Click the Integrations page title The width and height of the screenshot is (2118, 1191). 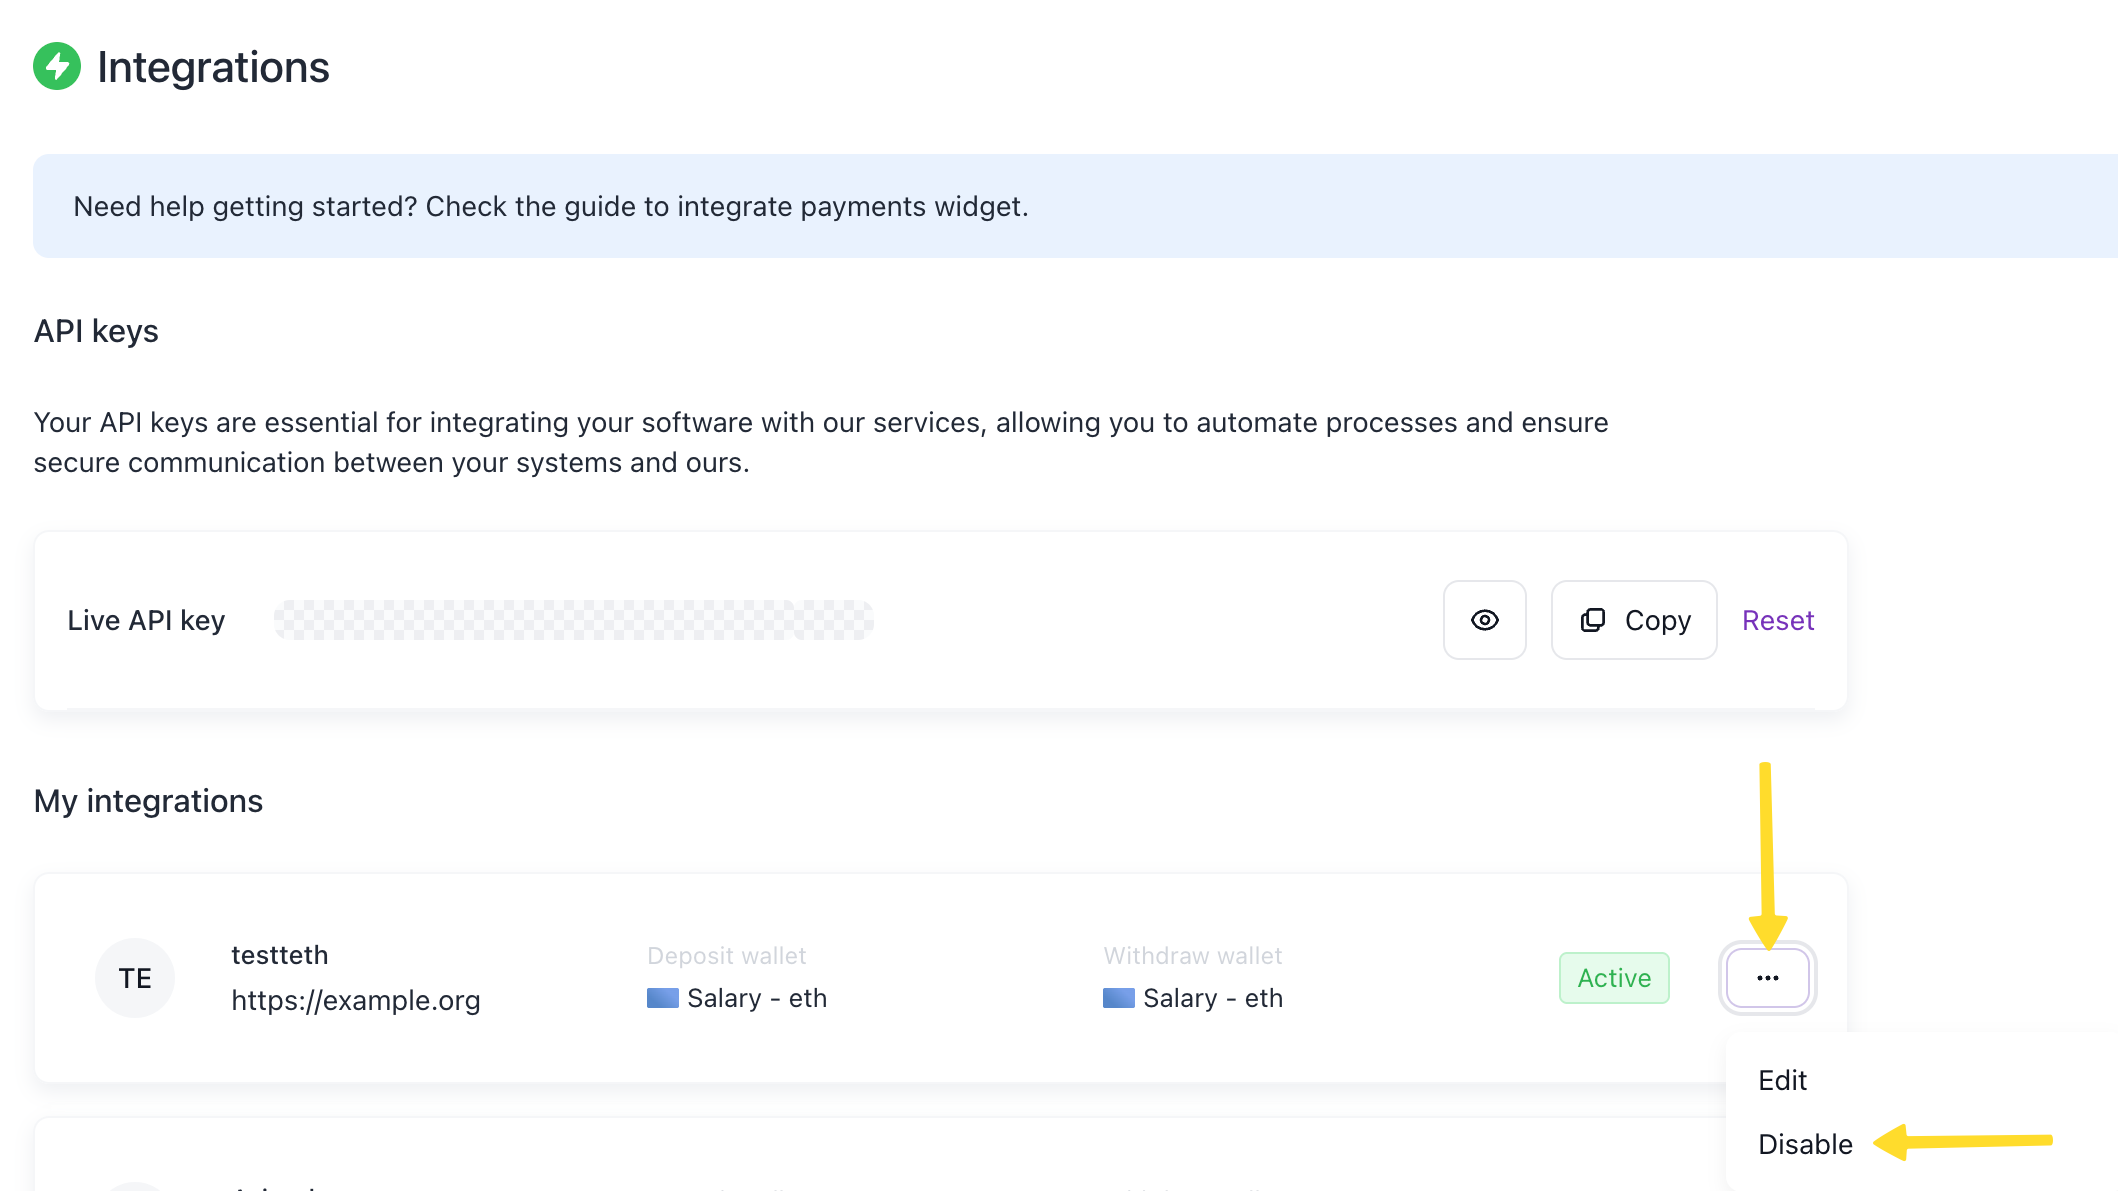coord(213,67)
